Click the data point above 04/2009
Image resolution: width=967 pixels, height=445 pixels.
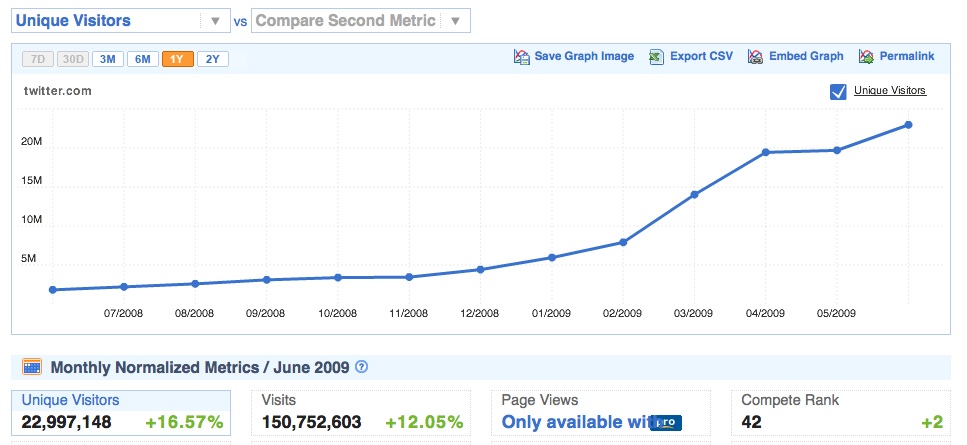tap(765, 152)
